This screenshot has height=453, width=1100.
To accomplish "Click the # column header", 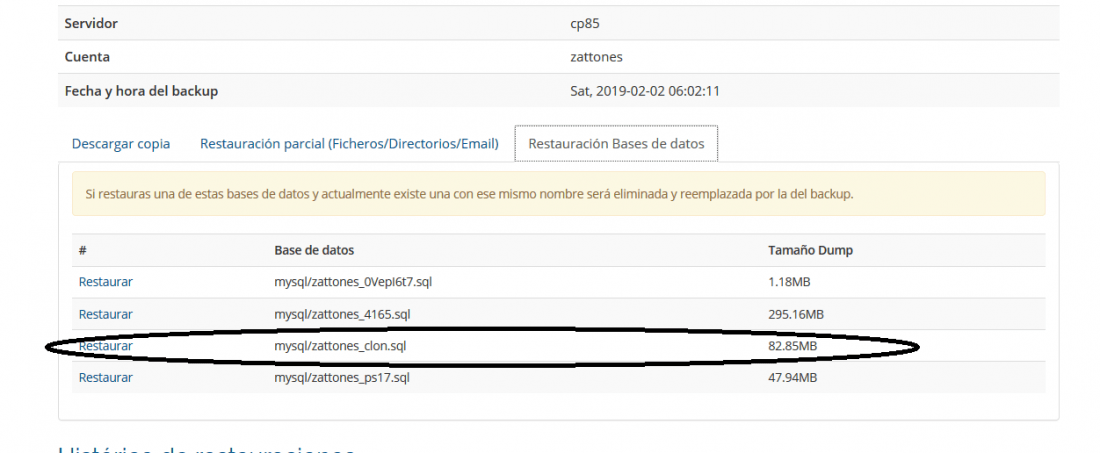I will (x=82, y=250).
